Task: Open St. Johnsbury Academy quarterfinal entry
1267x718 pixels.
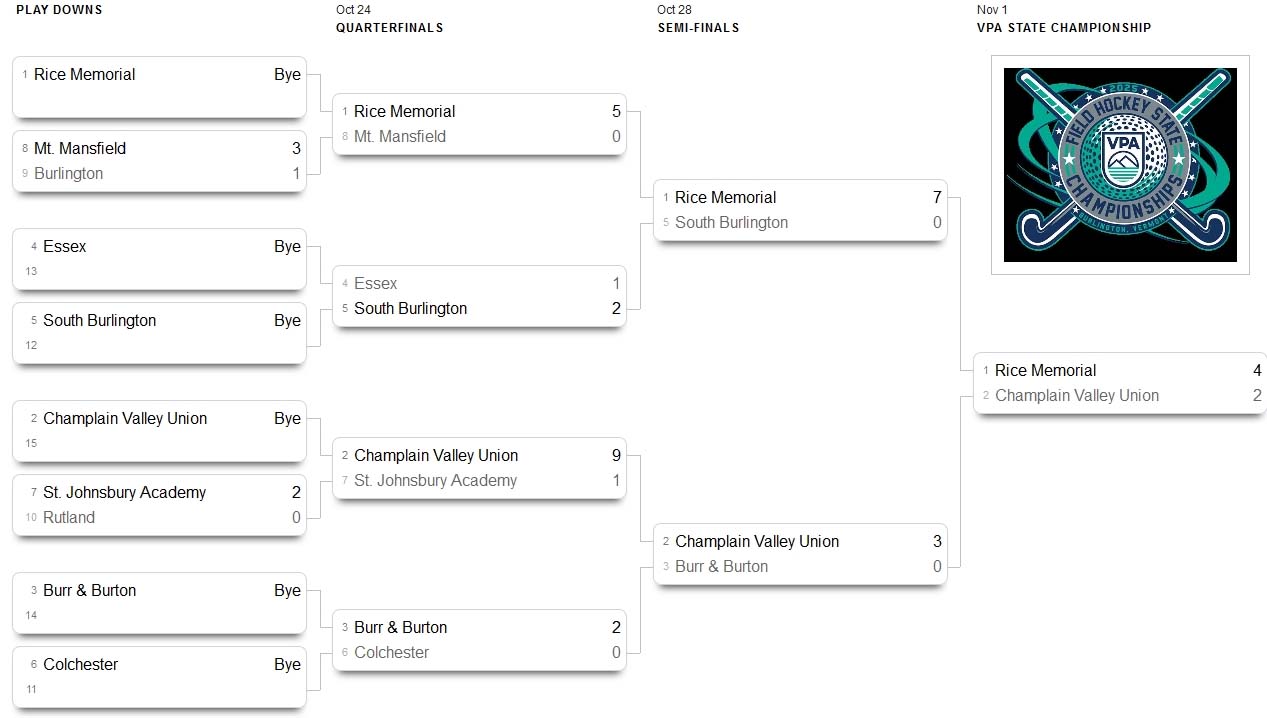Action: coord(435,481)
